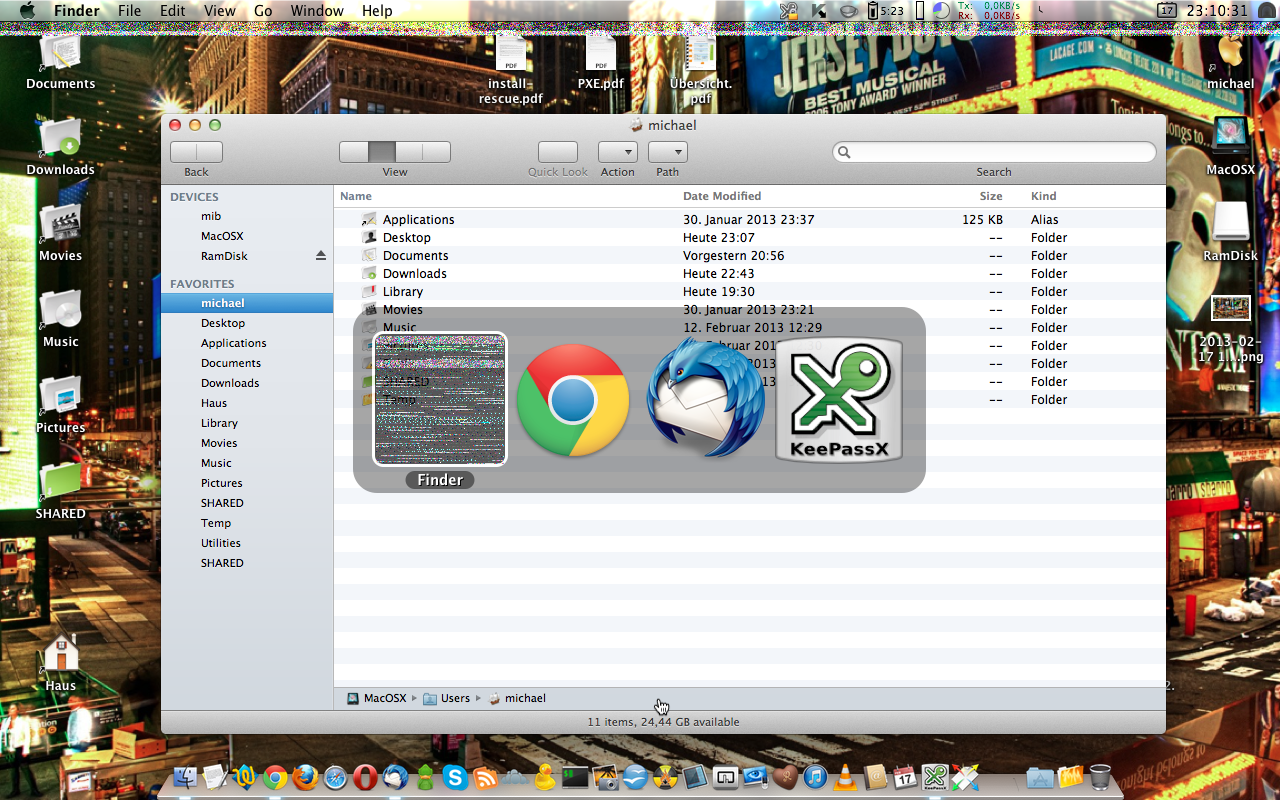This screenshot has height=800, width=1280.
Task: Open Terminal from the Dock
Action: tap(575, 777)
